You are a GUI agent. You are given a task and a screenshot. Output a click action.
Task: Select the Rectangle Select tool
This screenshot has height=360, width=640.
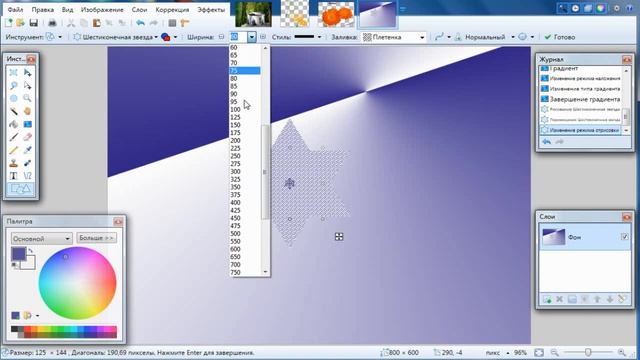point(14,73)
